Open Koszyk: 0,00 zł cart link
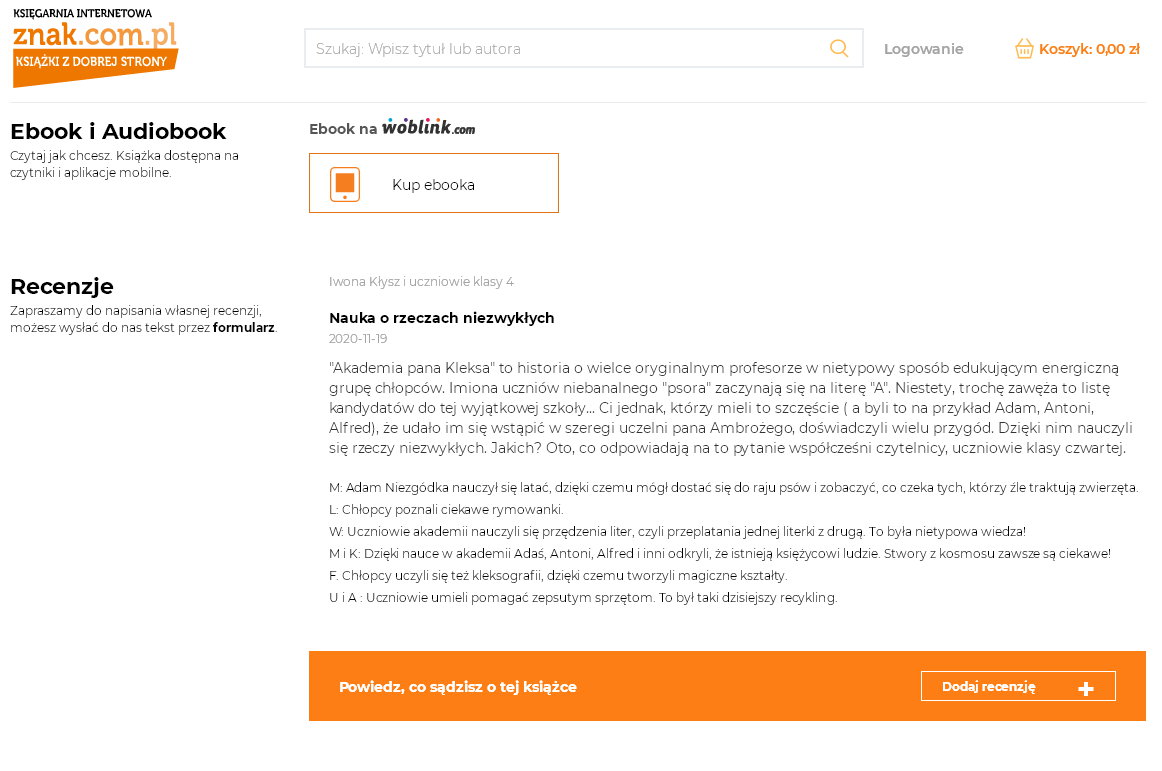 click(x=1089, y=49)
